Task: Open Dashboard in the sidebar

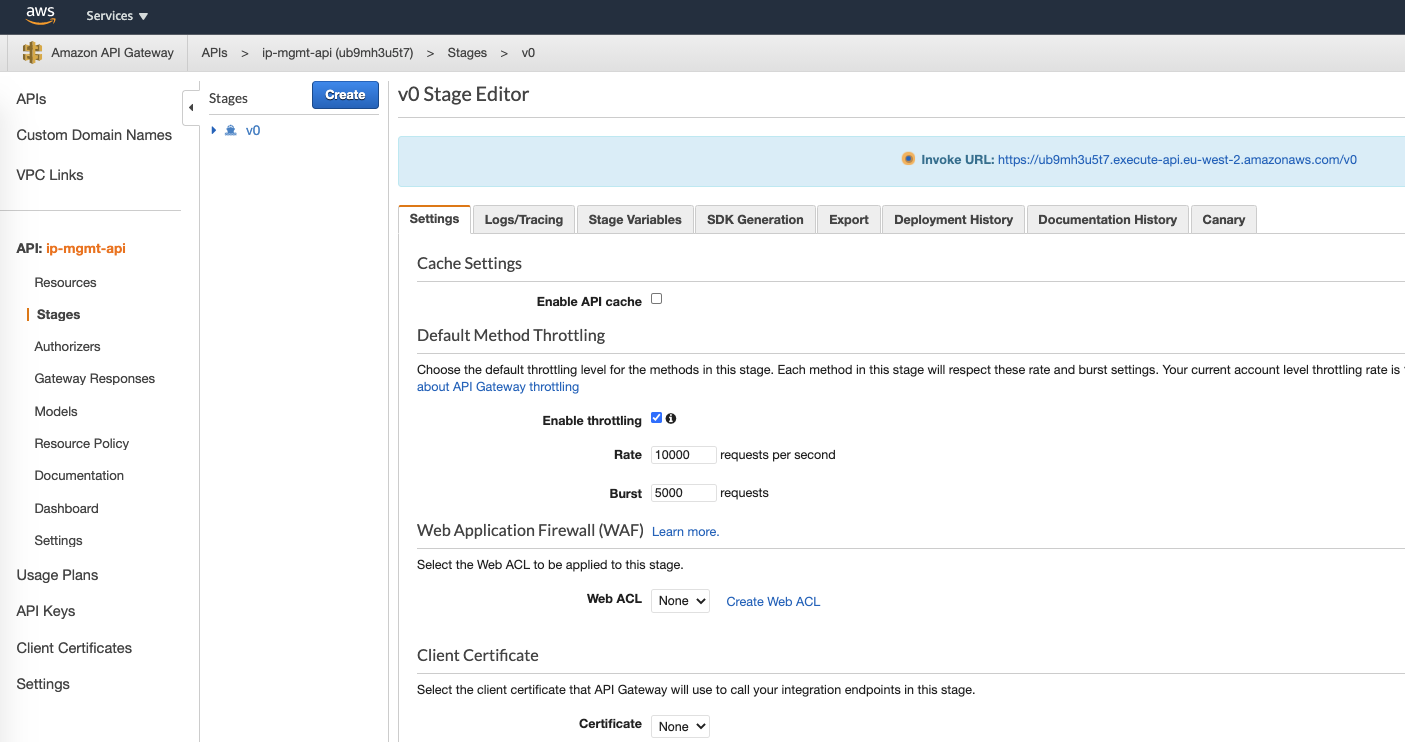Action: [66, 509]
